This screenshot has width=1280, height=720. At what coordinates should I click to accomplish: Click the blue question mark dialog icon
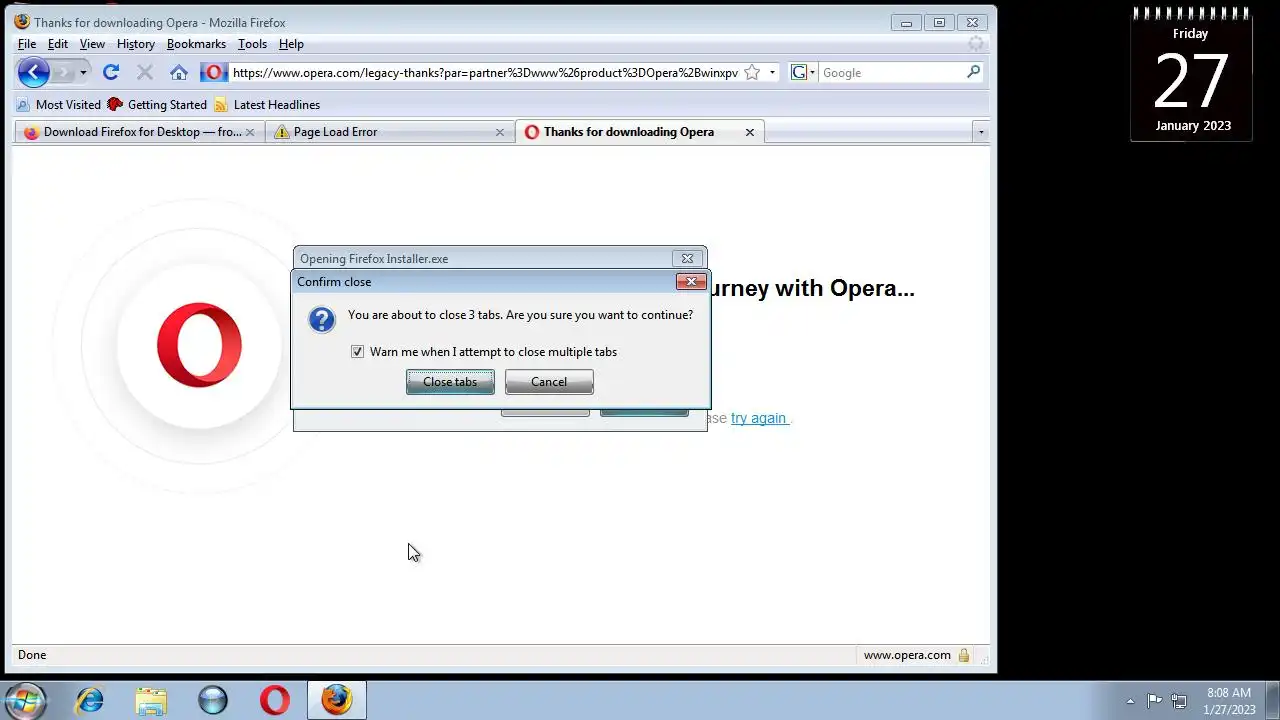[321, 319]
